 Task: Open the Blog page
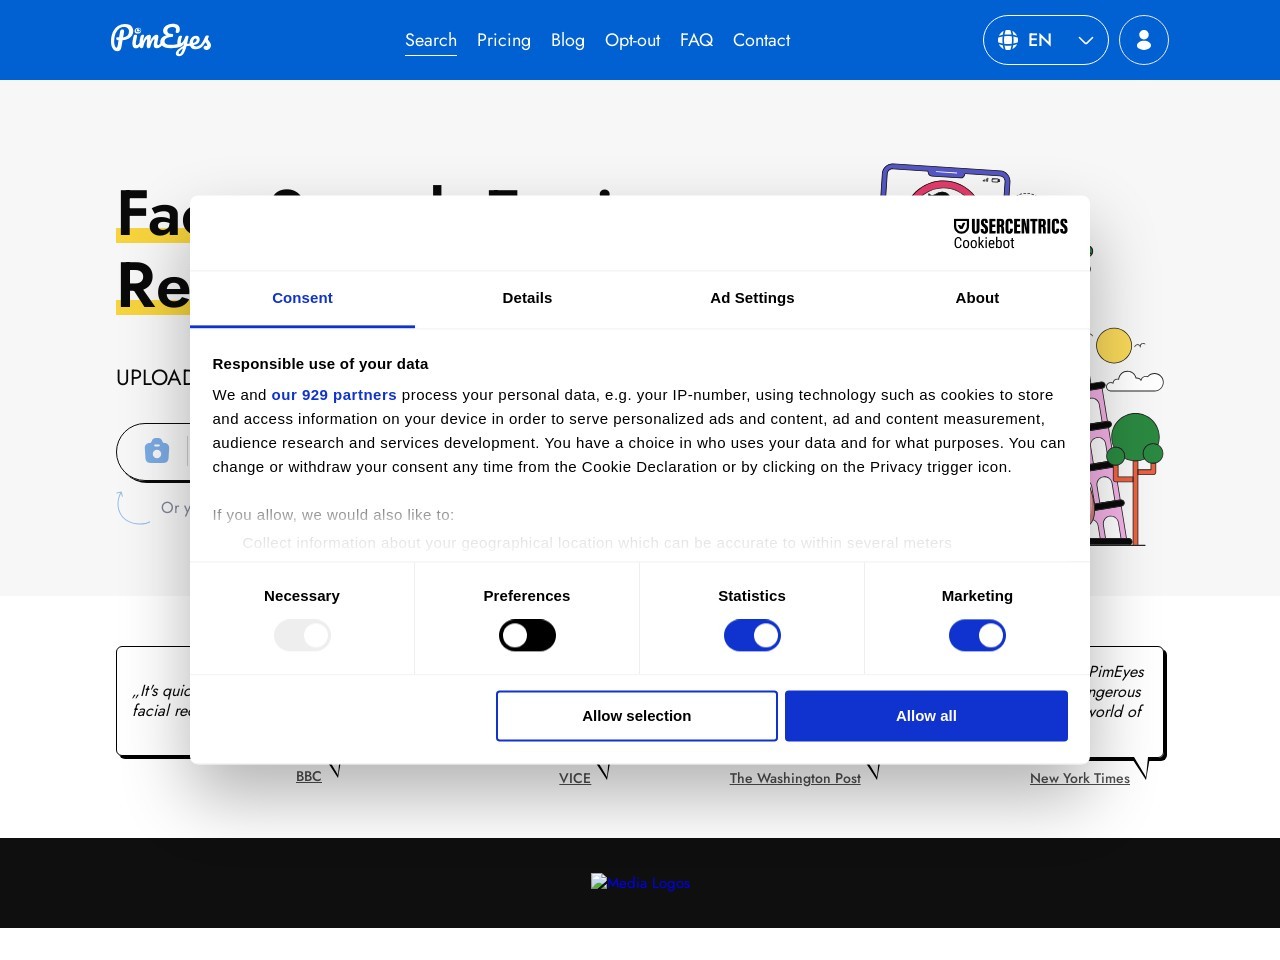[x=568, y=40]
